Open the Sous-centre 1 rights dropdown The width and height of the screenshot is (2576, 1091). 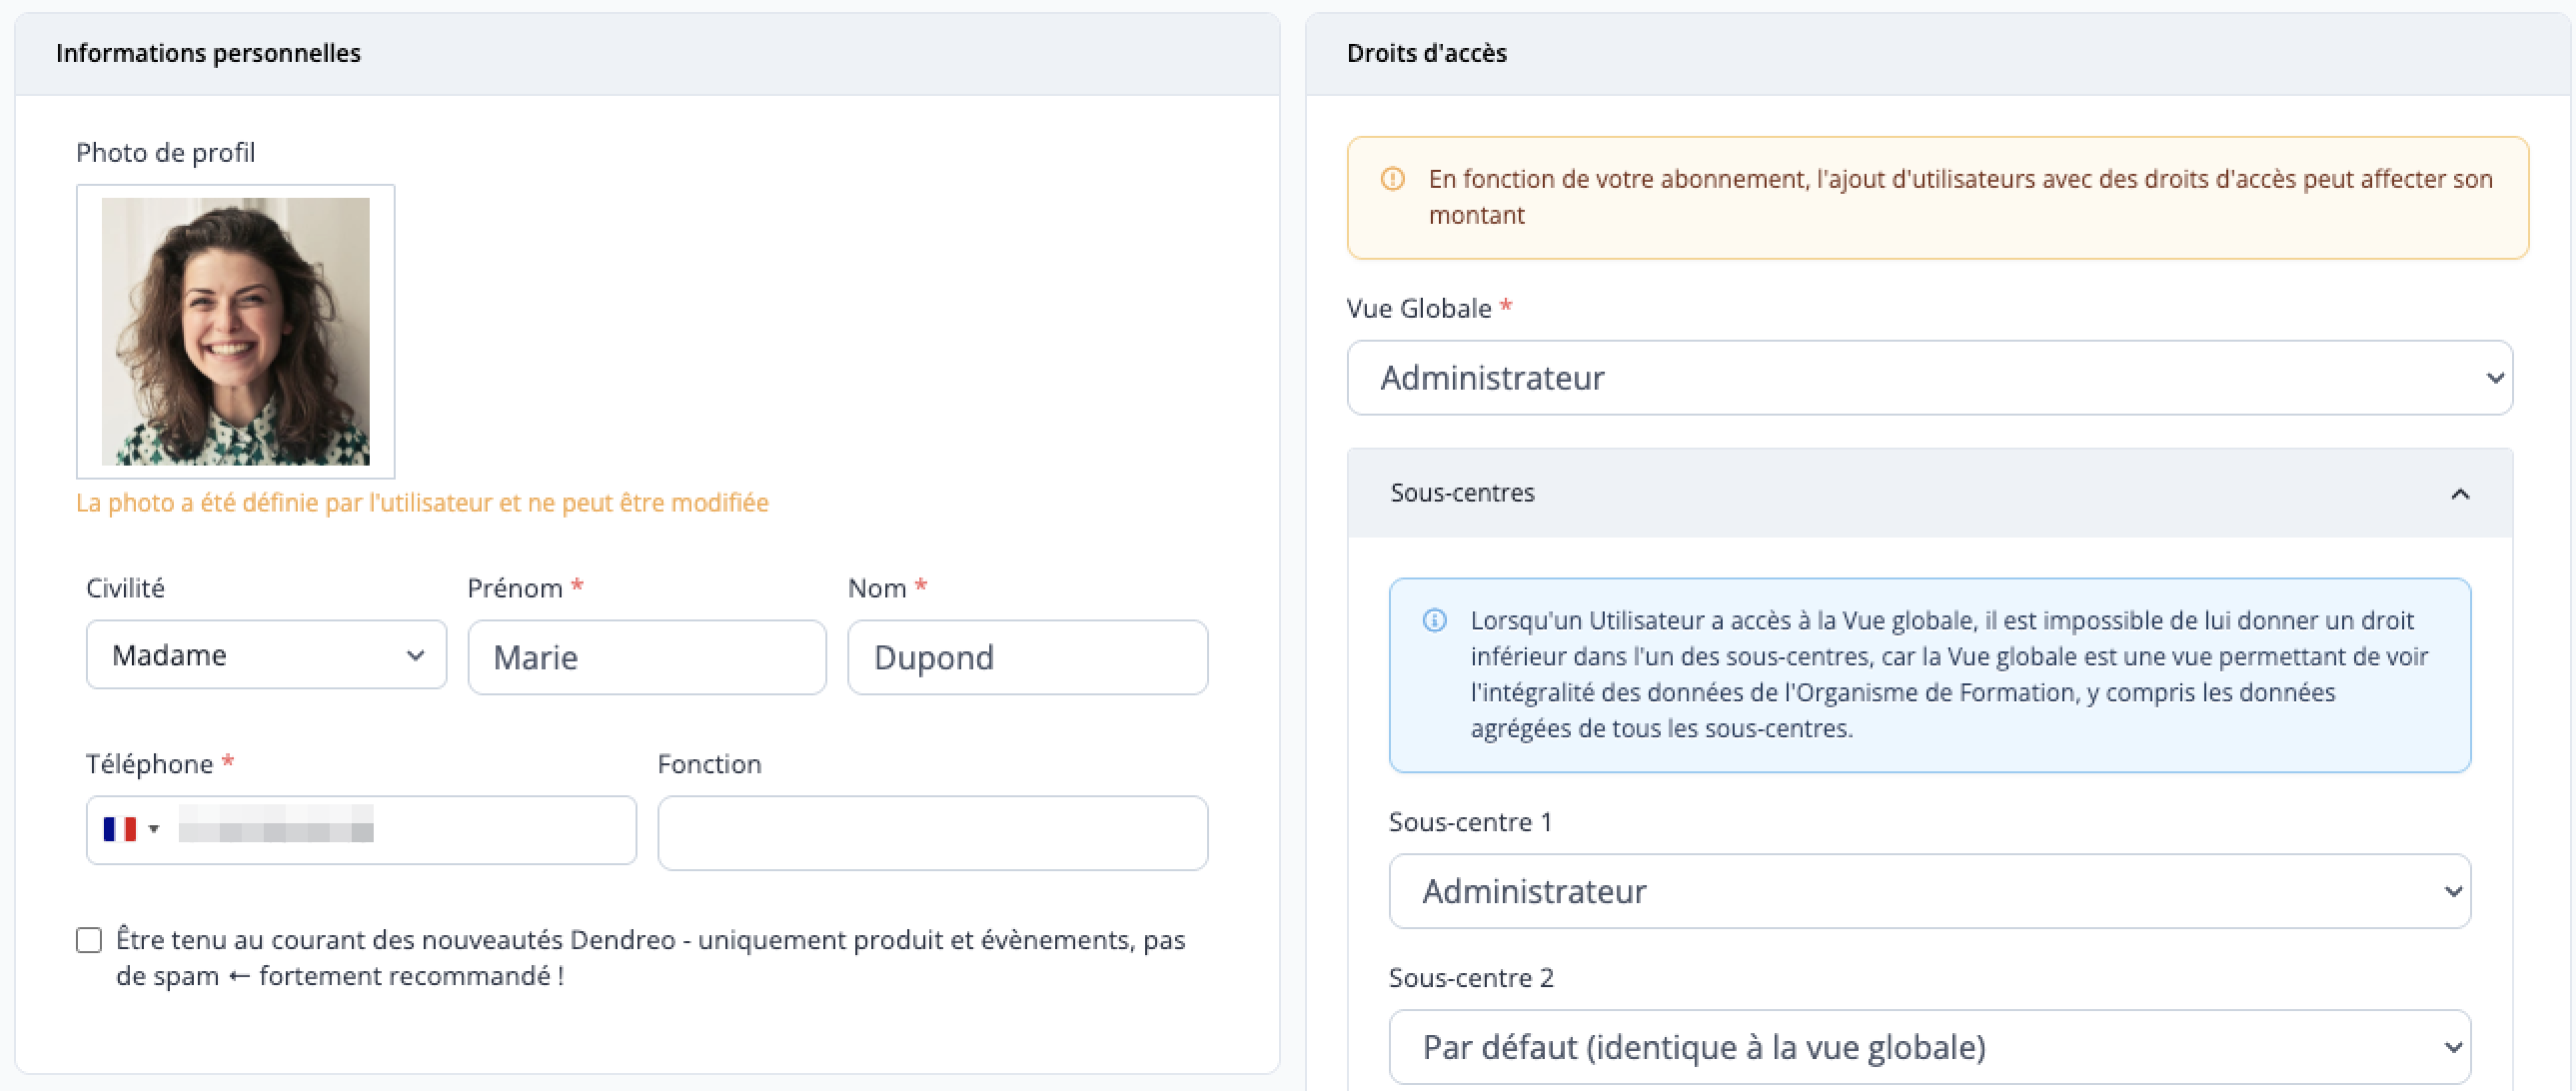click(x=1929, y=891)
